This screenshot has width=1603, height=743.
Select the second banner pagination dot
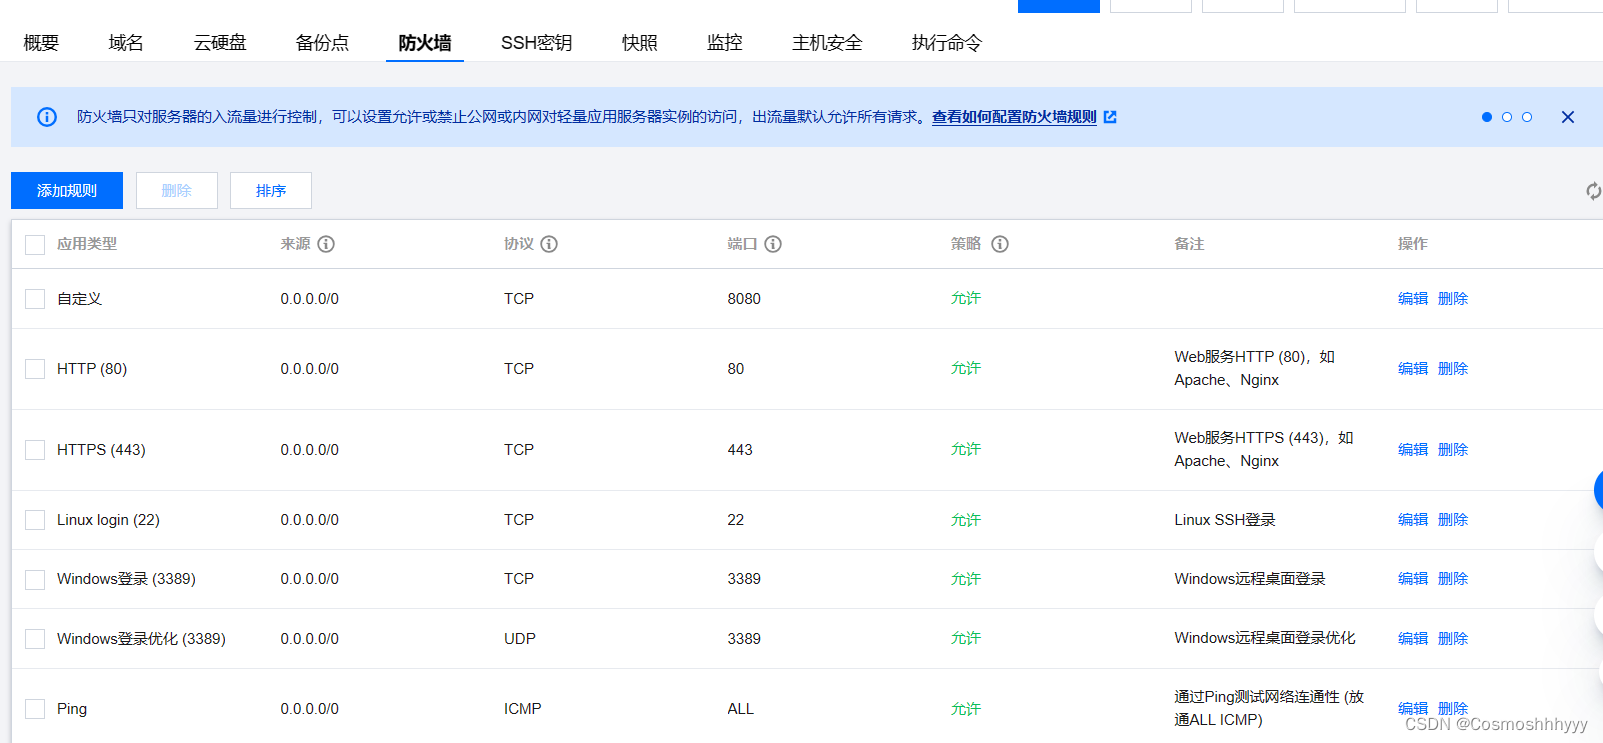pos(1507,117)
